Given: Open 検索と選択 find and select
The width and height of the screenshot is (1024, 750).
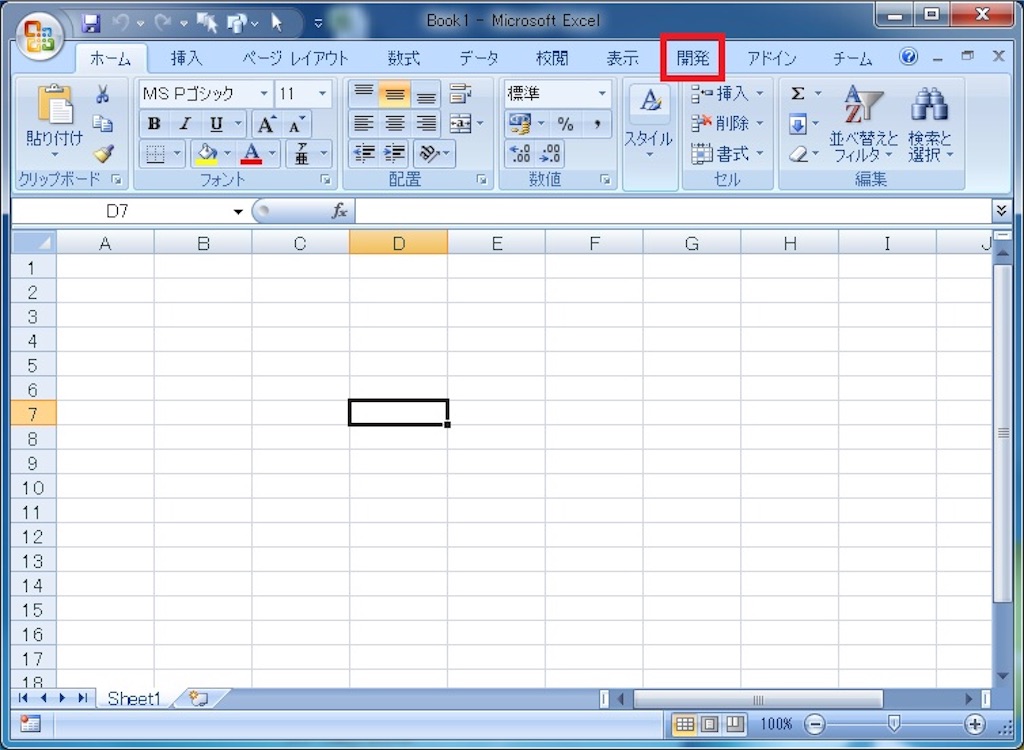Looking at the screenshot, I should coord(929,124).
